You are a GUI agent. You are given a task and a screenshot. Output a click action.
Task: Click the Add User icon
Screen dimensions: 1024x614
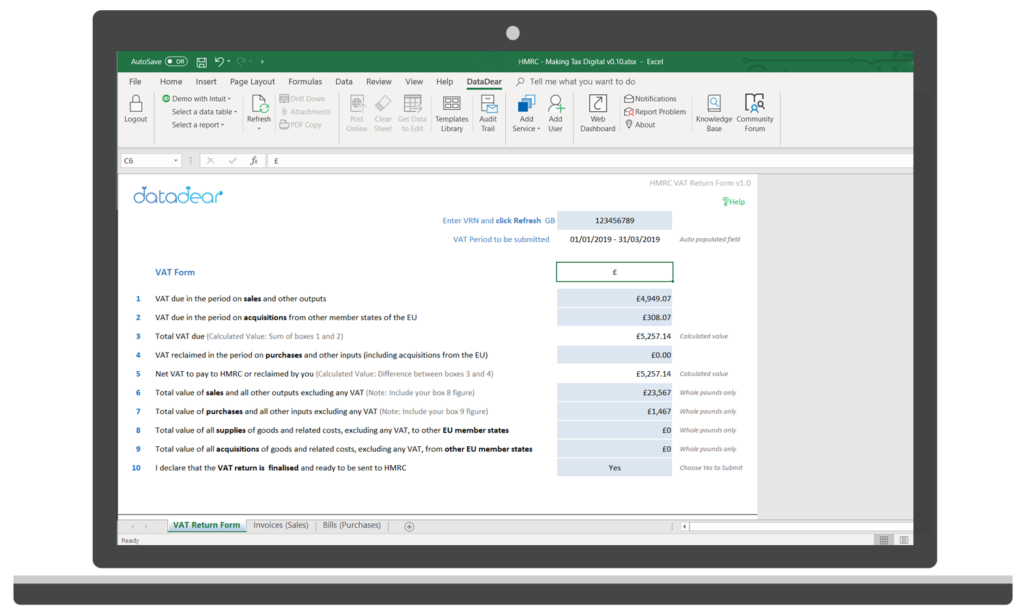tap(556, 104)
